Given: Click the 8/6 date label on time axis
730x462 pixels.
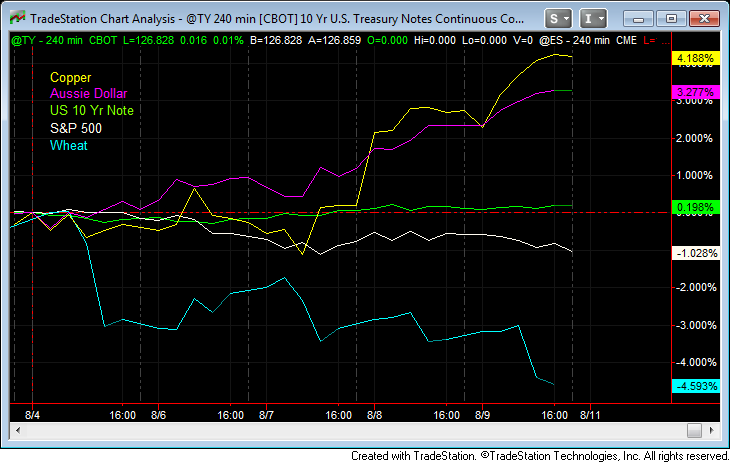Looking at the screenshot, I should [158, 415].
